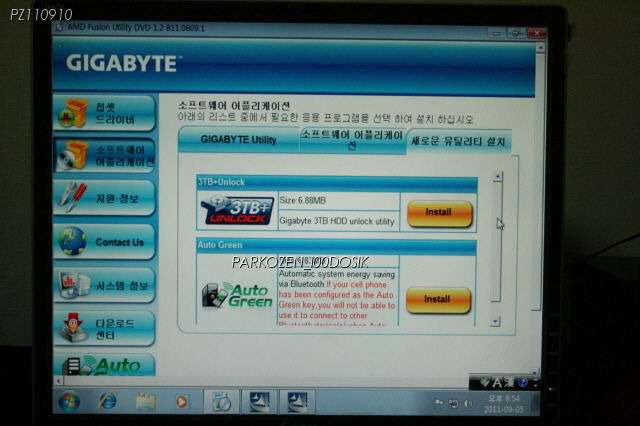640x426 pixels.
Task: Maximize the AMD Fusion Utility DVD window
Action: (x=516, y=33)
